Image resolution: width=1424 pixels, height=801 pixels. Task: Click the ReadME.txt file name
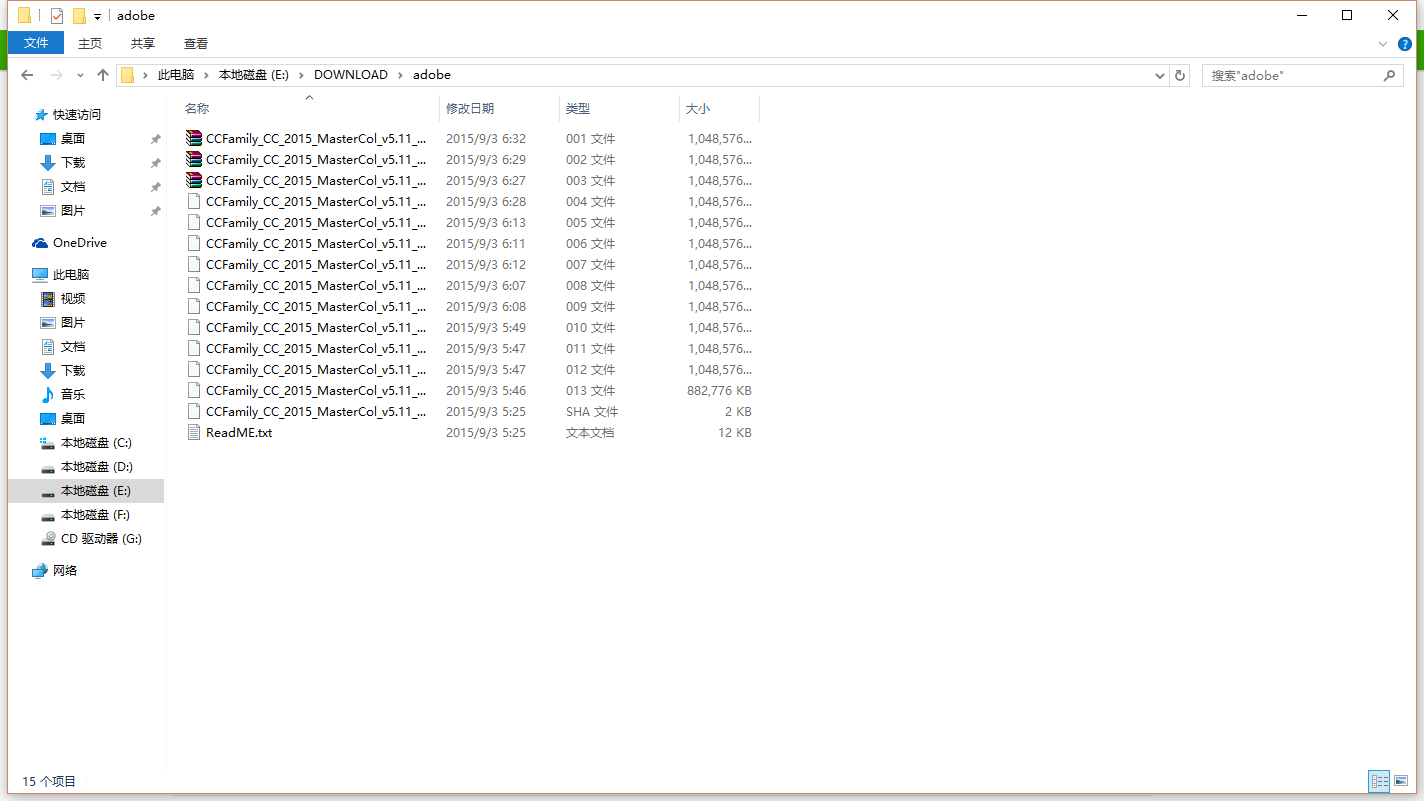click(x=239, y=433)
